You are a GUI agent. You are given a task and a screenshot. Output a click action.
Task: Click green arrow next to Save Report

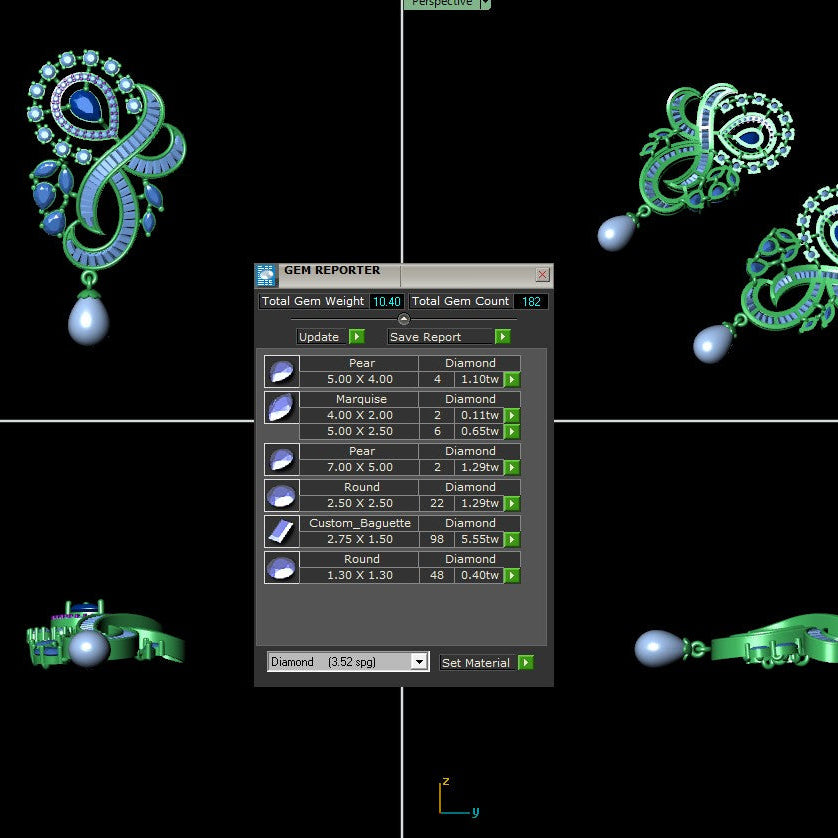click(502, 337)
